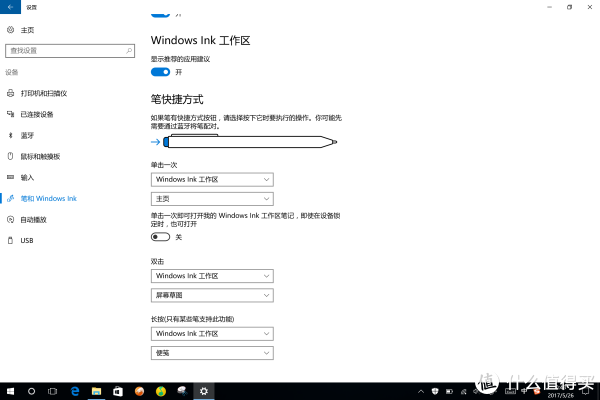This screenshot has height=400, width=600.
Task: Click the 设备 section label in the sidebar
Action: [x=11, y=72]
